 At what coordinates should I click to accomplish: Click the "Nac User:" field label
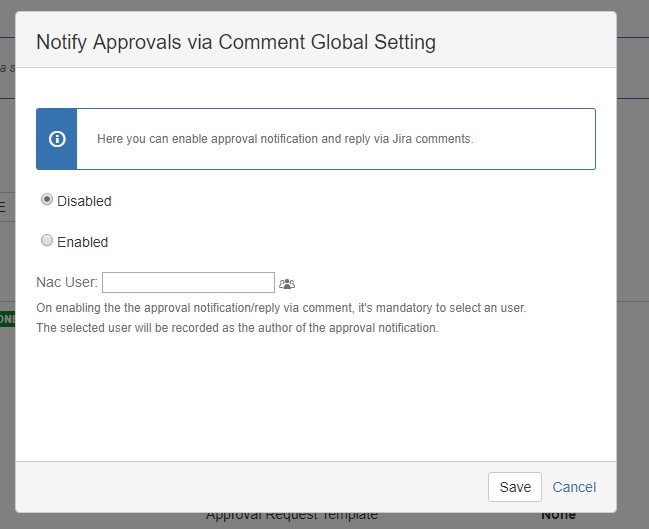(66, 283)
